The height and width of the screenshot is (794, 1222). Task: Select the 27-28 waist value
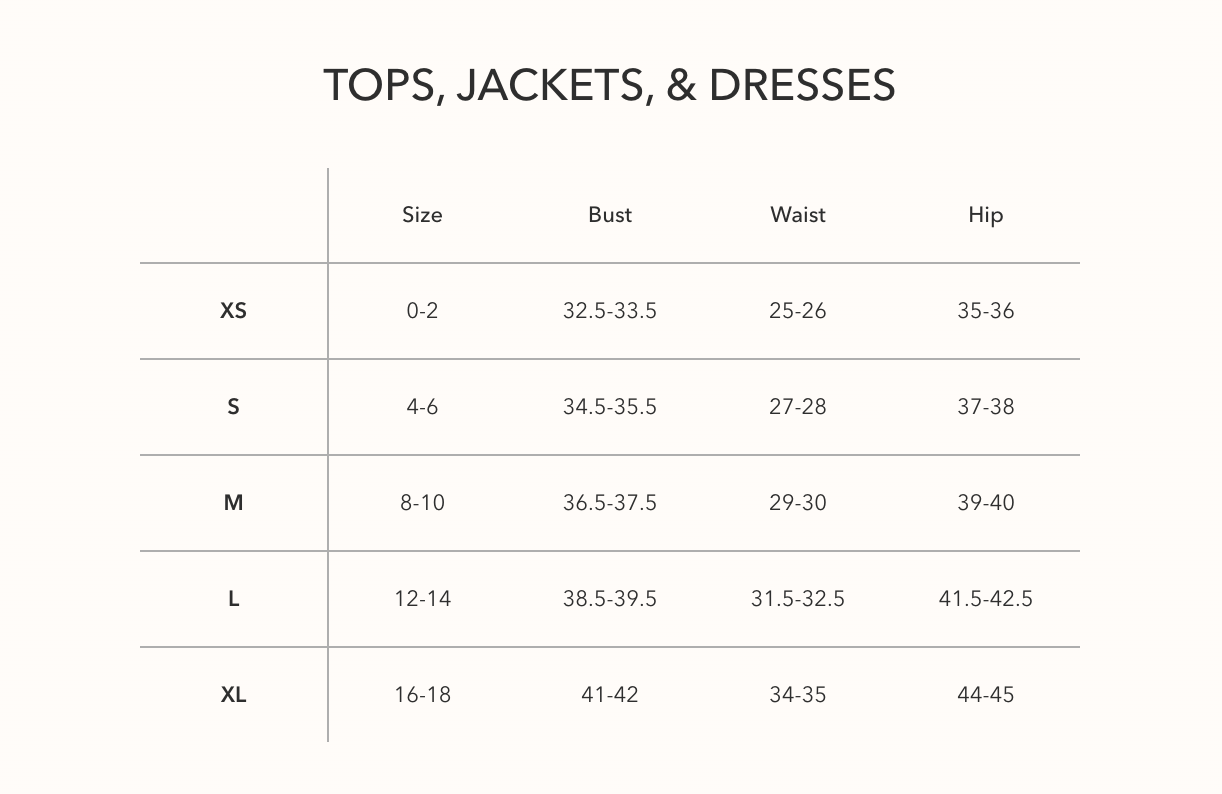pos(798,407)
